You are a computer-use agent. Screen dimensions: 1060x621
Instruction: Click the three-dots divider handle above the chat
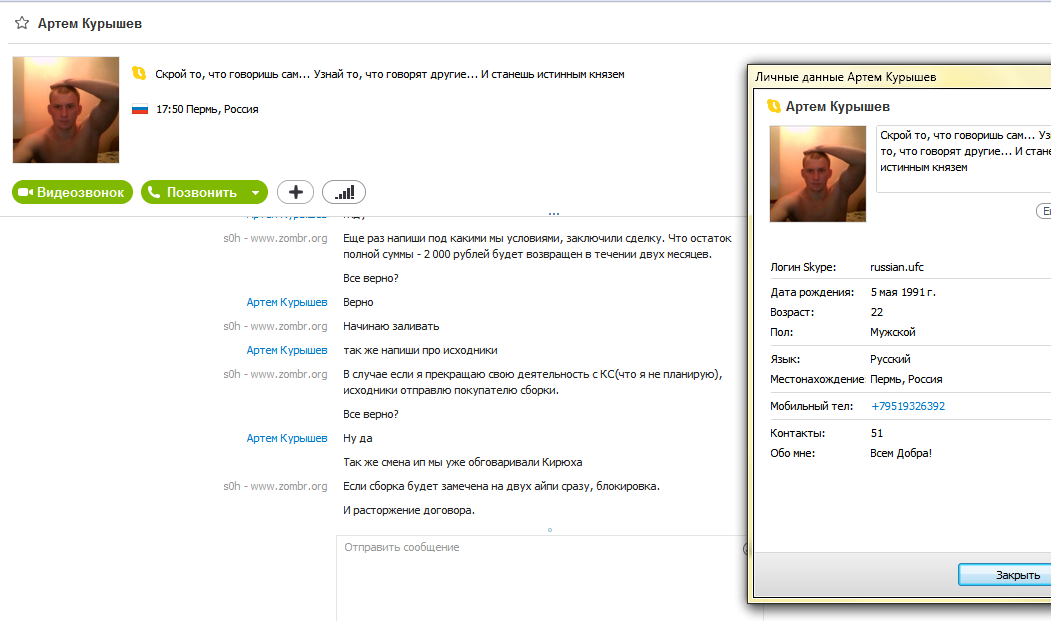554,214
